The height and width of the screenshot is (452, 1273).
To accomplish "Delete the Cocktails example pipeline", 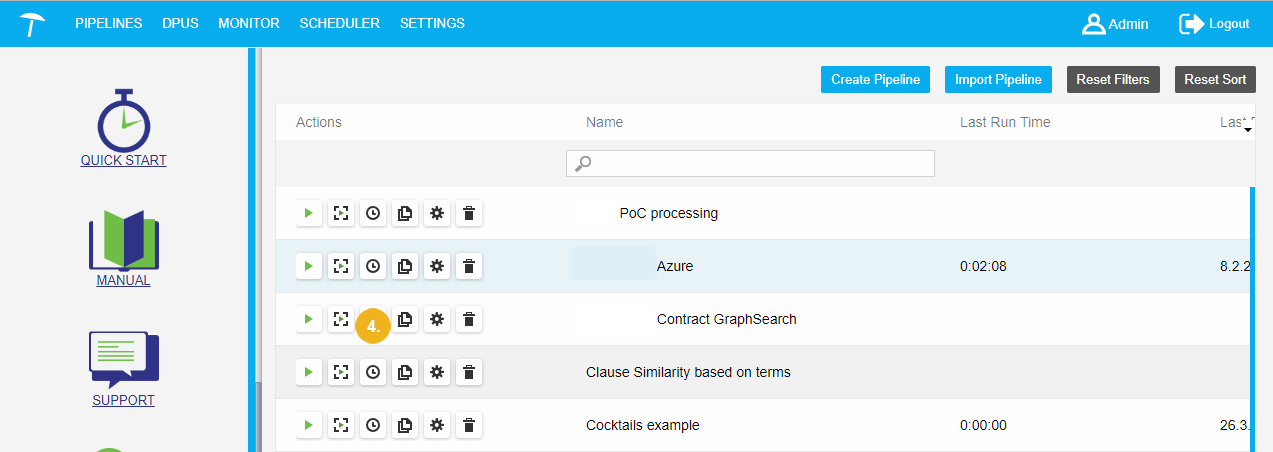I will [469, 425].
